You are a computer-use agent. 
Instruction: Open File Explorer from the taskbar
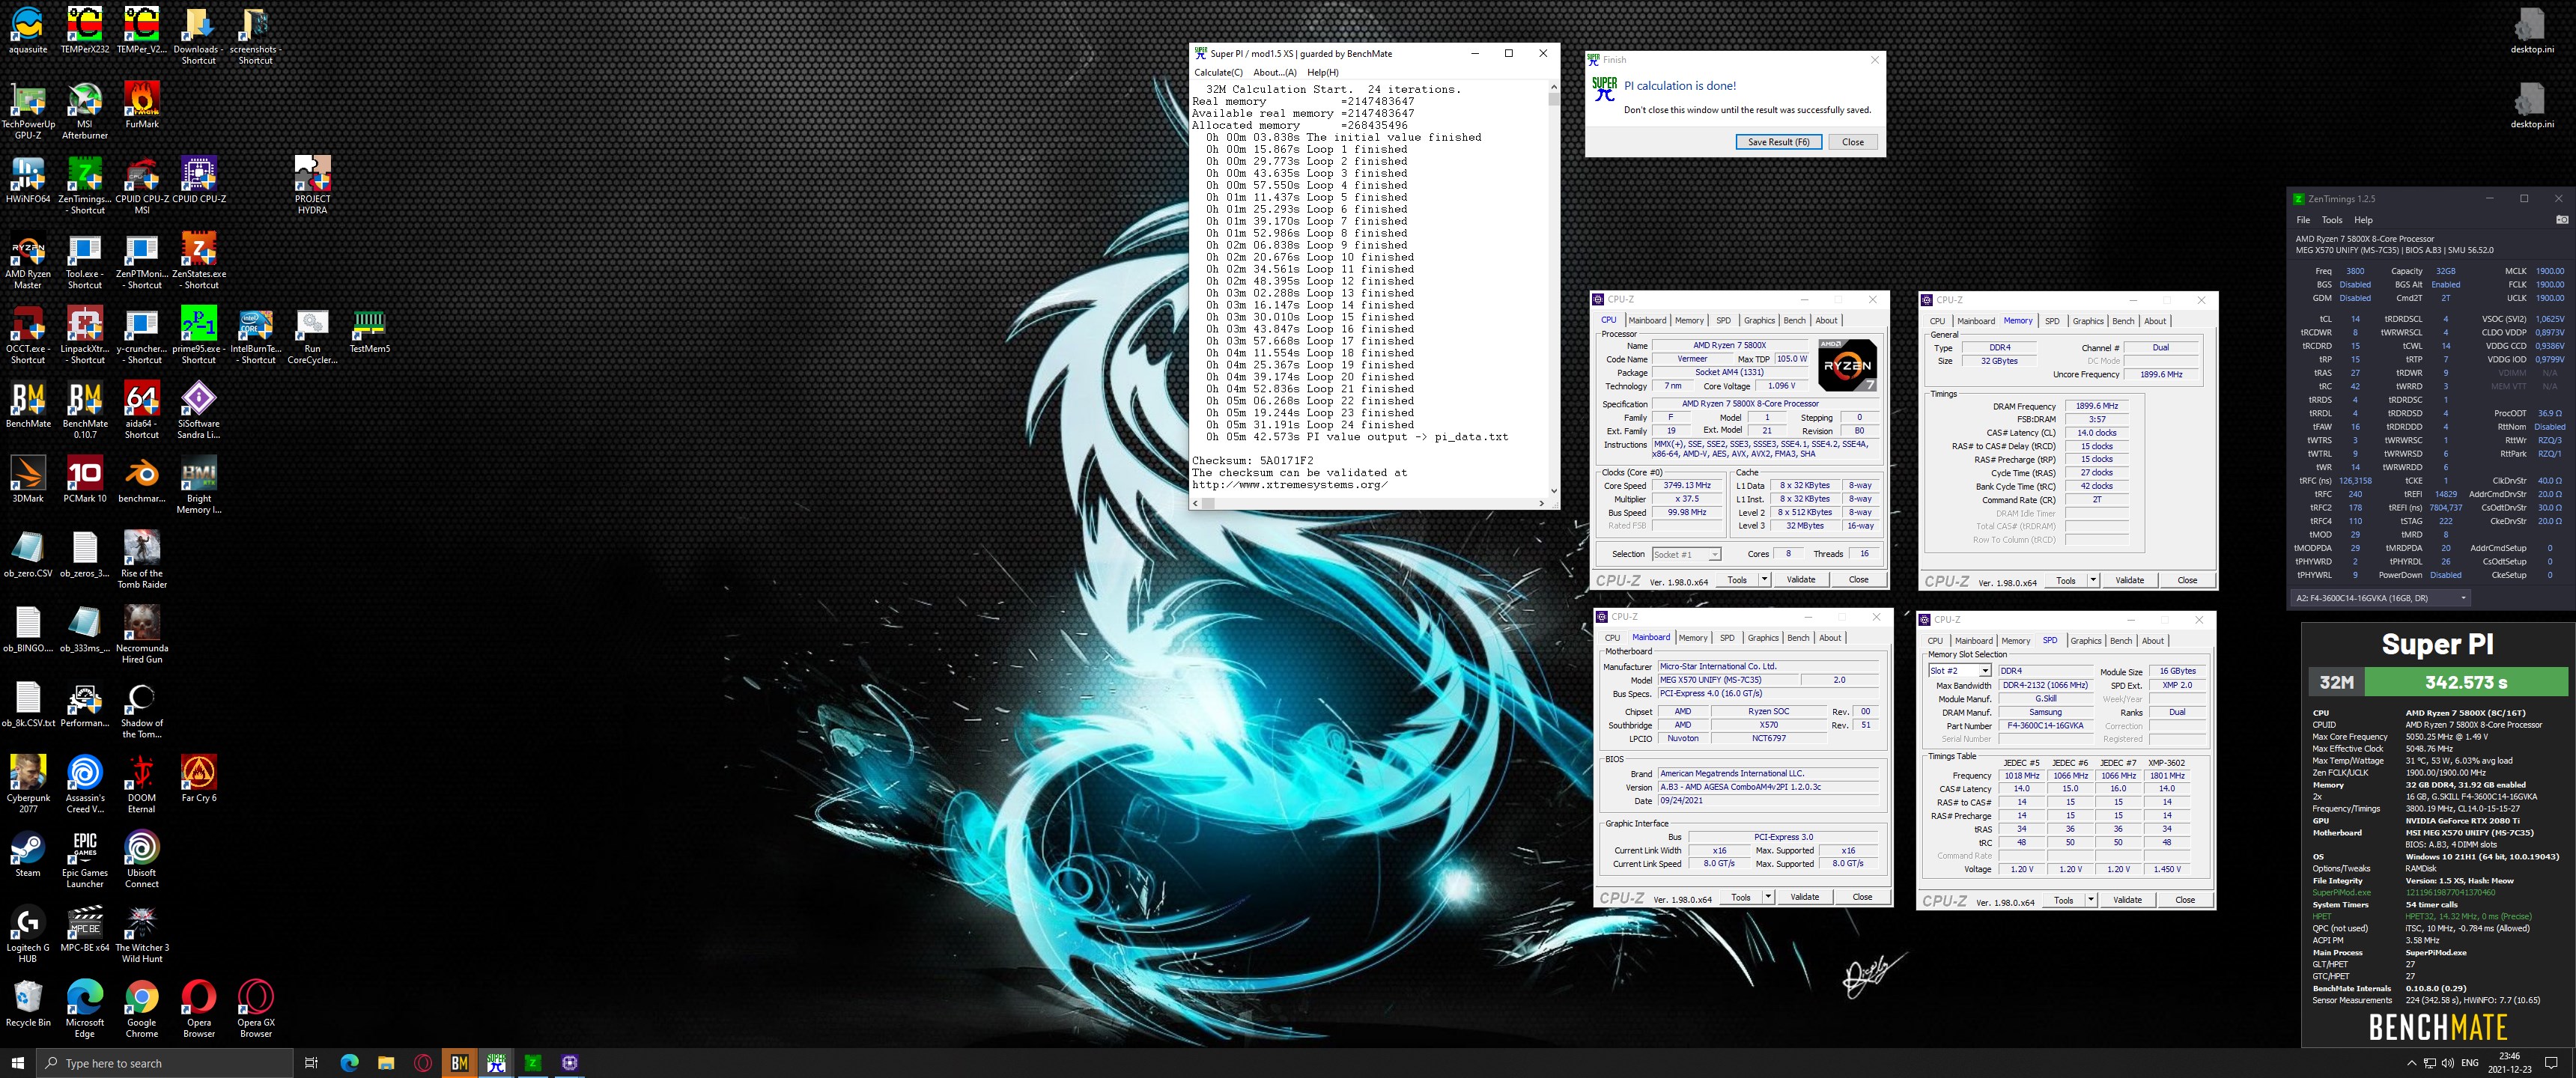pyautogui.click(x=386, y=1063)
